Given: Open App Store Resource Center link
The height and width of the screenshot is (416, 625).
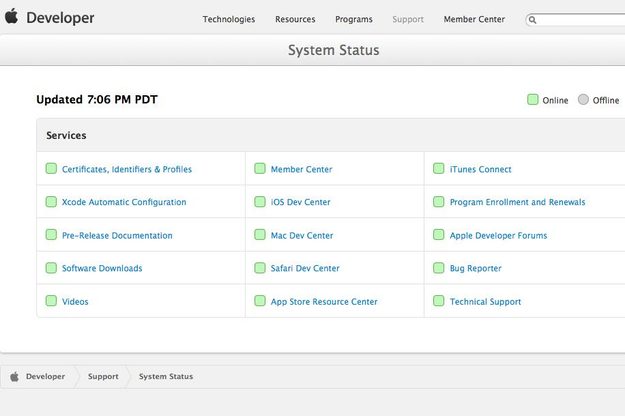Looking at the screenshot, I should click(x=324, y=302).
